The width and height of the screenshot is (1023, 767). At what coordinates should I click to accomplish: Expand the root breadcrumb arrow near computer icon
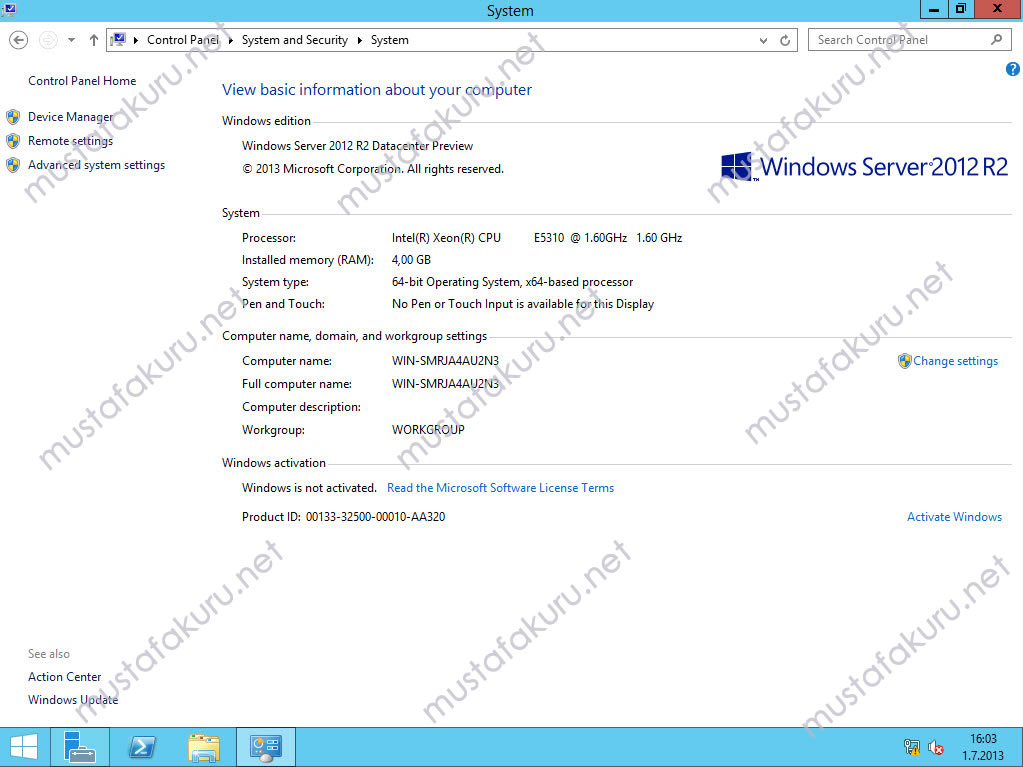[136, 40]
